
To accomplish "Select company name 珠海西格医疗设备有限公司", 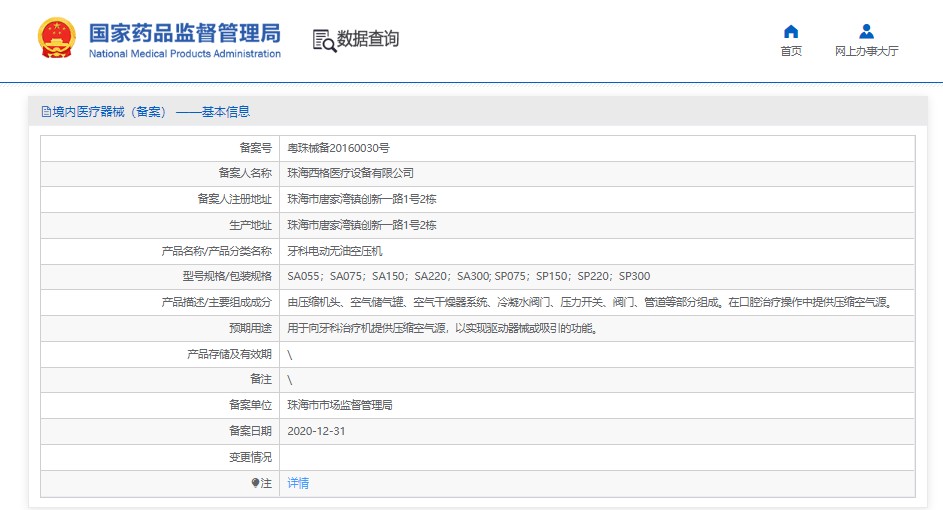I will point(350,173).
